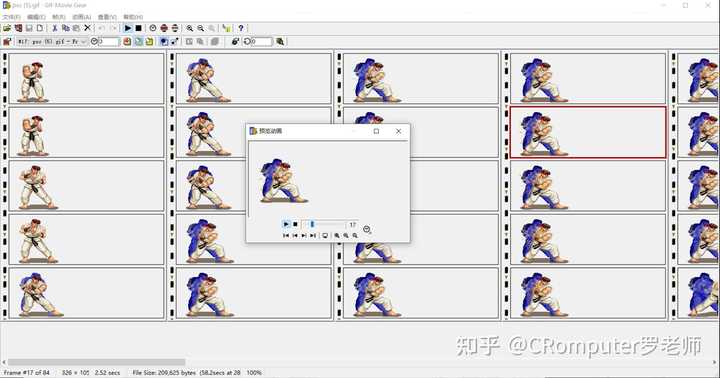Click the last magnifier icon in preview window
Viewport: 720px width, 378px height.
(355, 236)
